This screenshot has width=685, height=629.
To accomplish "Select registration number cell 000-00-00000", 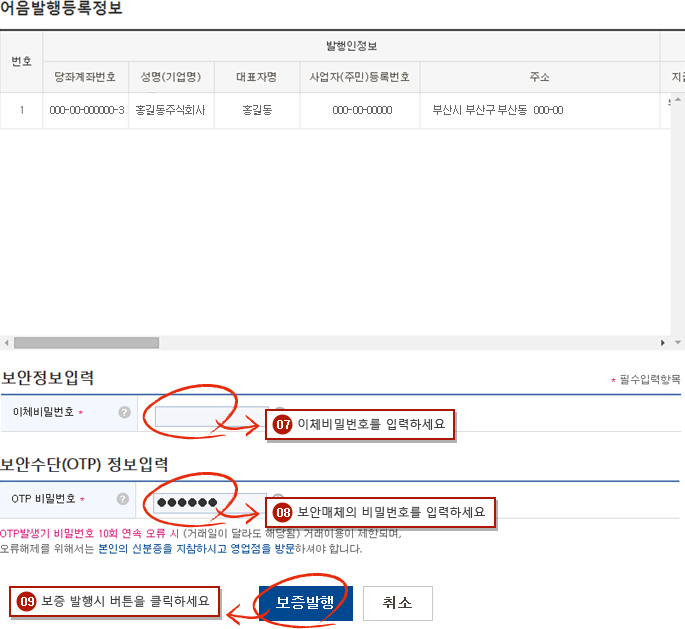I will (362, 110).
